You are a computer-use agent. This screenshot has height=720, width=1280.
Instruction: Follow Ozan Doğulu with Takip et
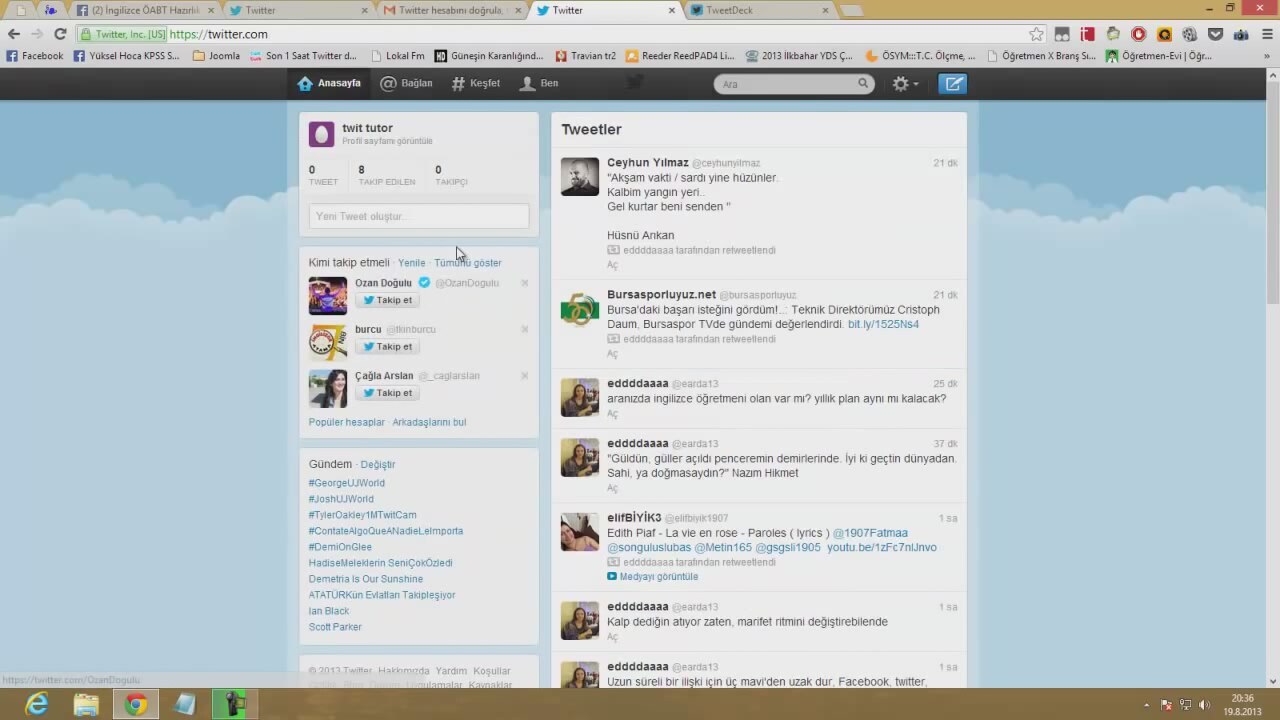click(x=387, y=300)
